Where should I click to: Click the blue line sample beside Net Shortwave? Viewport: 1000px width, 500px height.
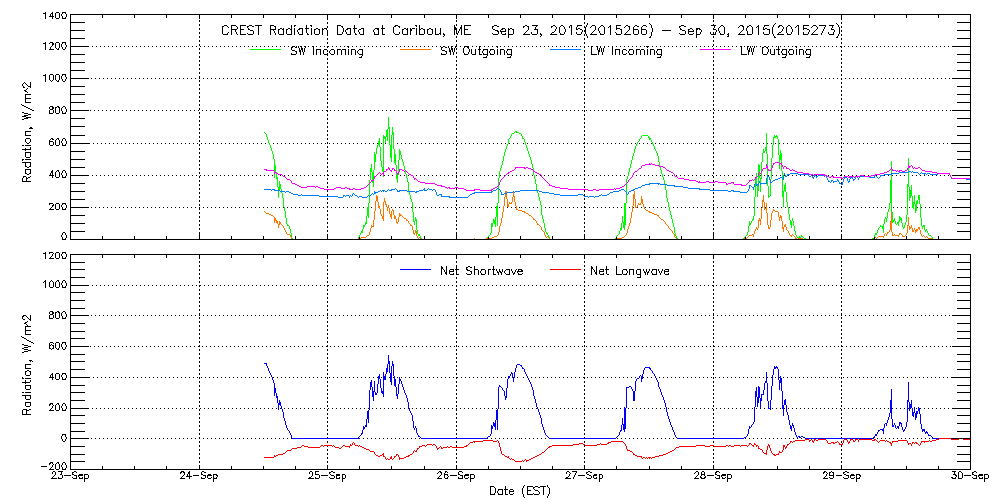[x=415, y=270]
